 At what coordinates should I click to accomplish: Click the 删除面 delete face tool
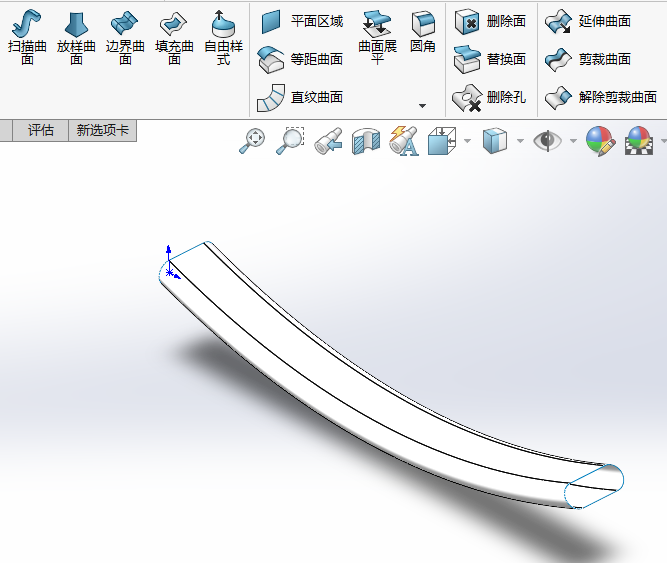pyautogui.click(x=490, y=22)
